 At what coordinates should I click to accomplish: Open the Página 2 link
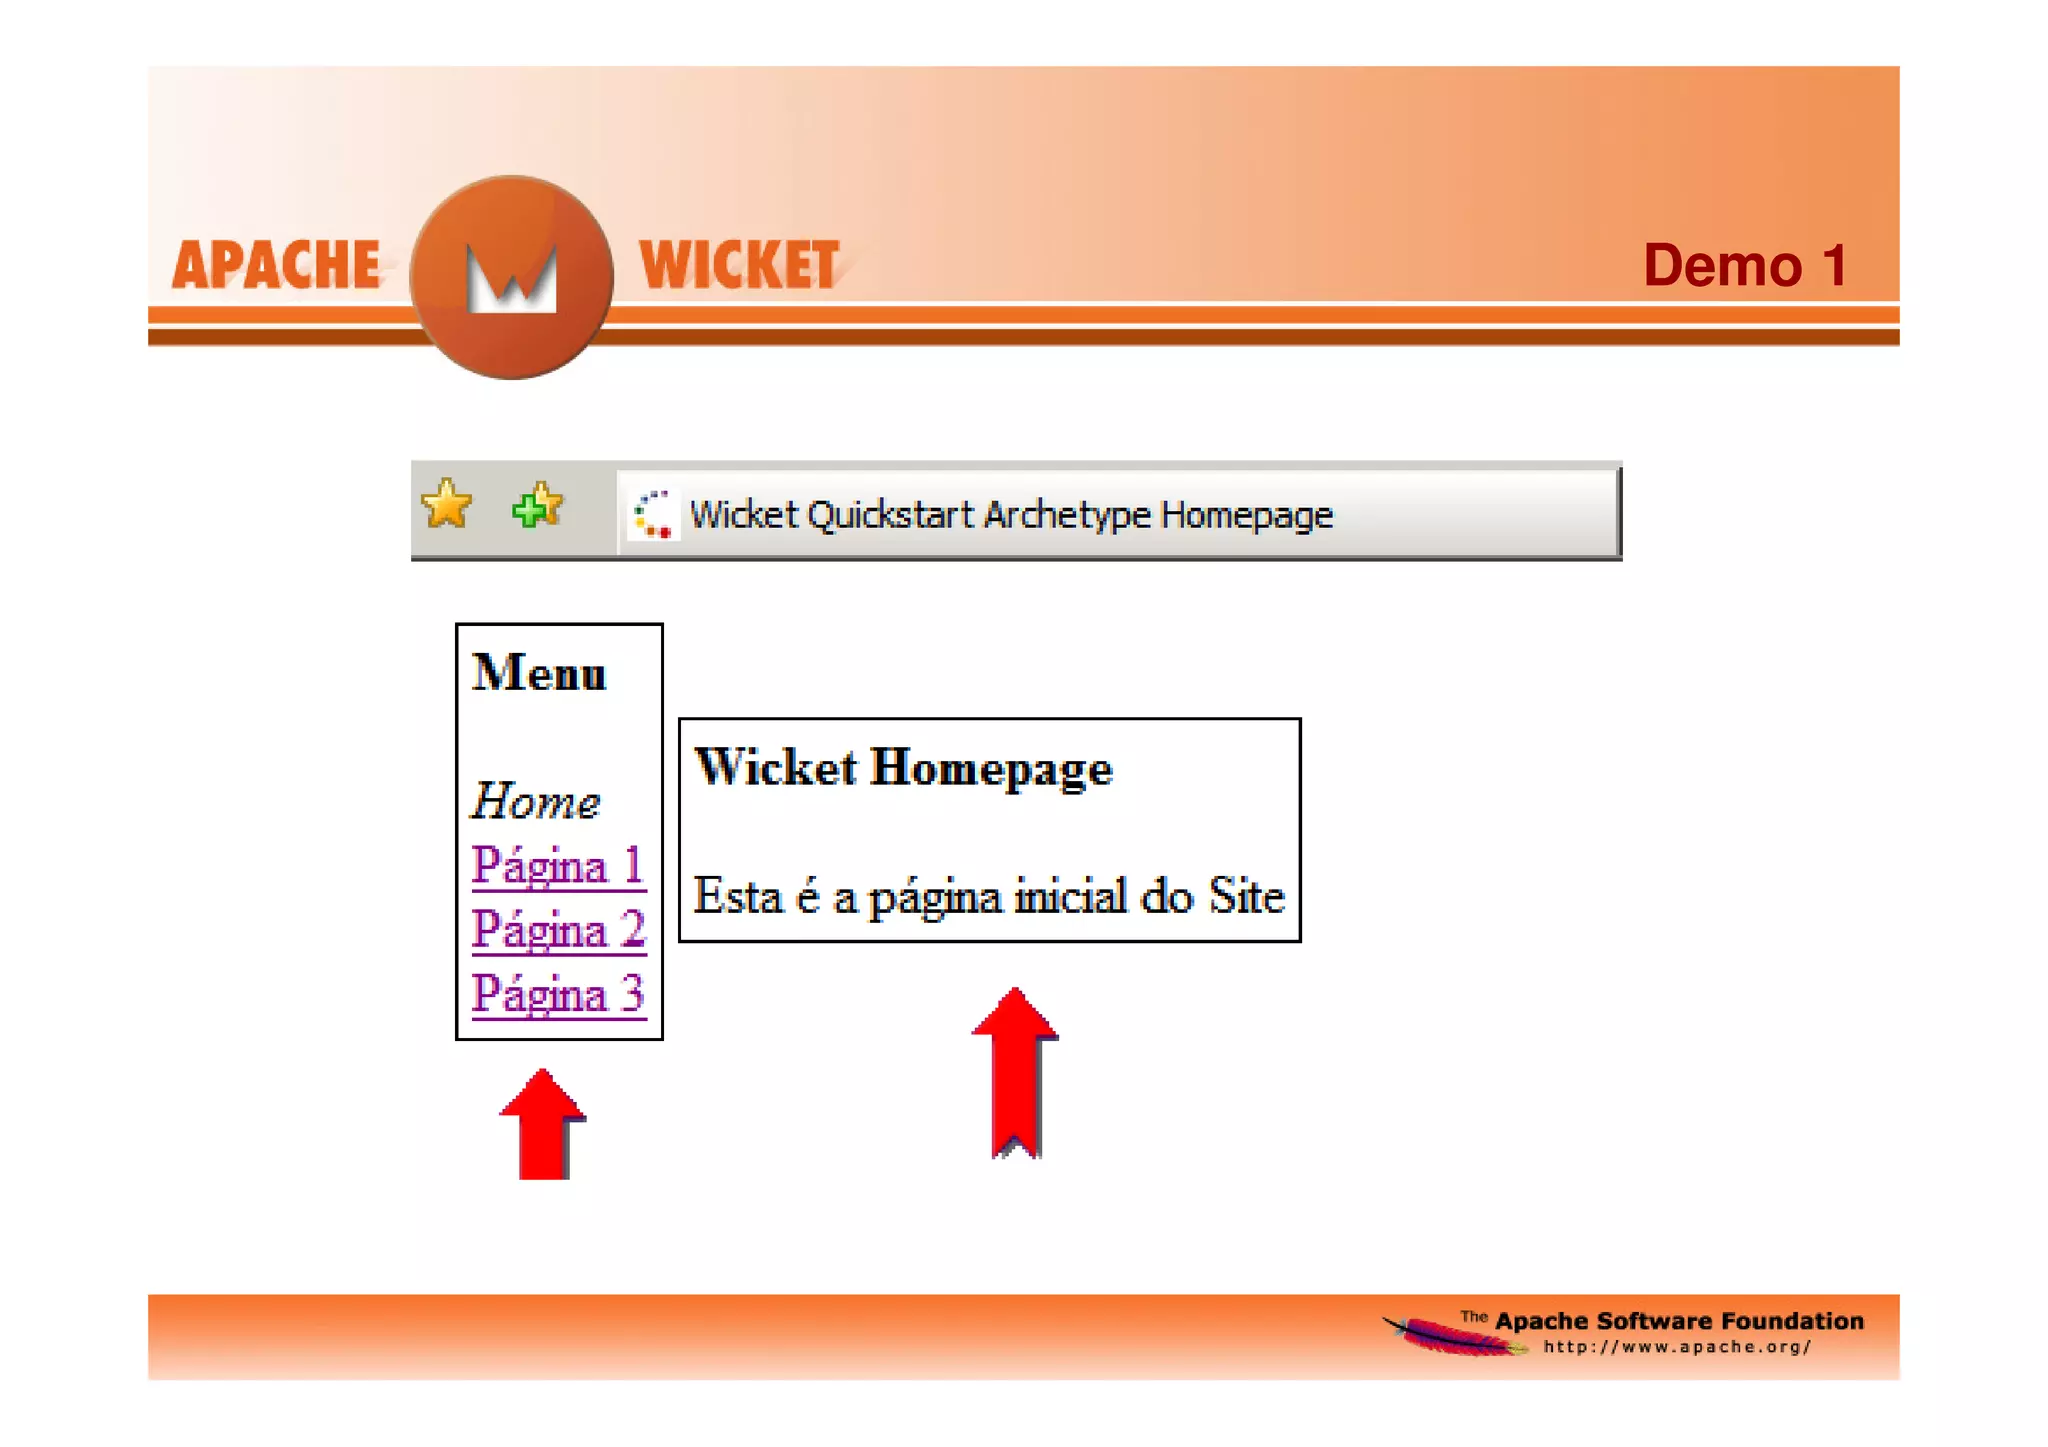click(558, 929)
